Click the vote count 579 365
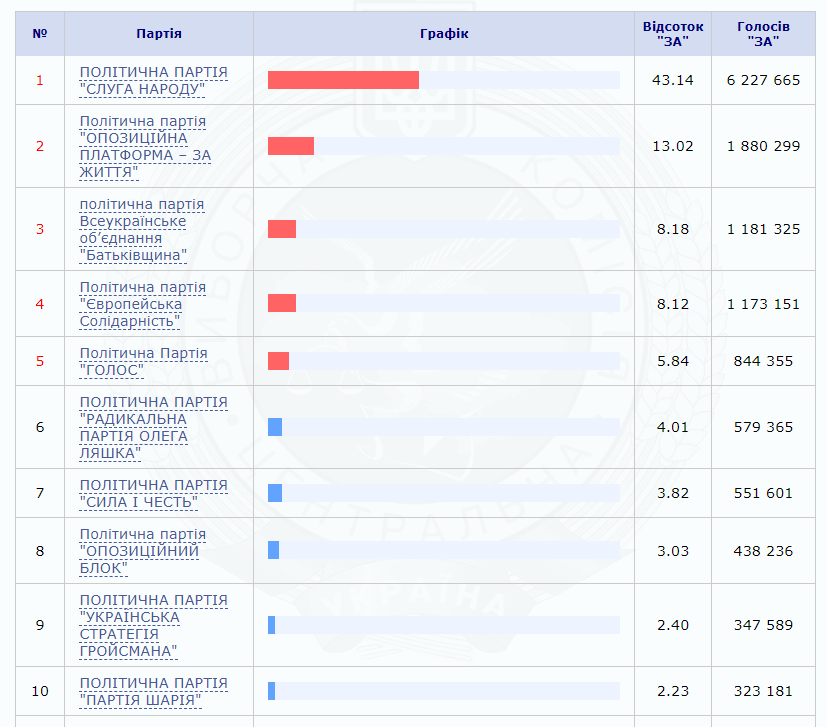The height and width of the screenshot is (727, 827). [763, 427]
